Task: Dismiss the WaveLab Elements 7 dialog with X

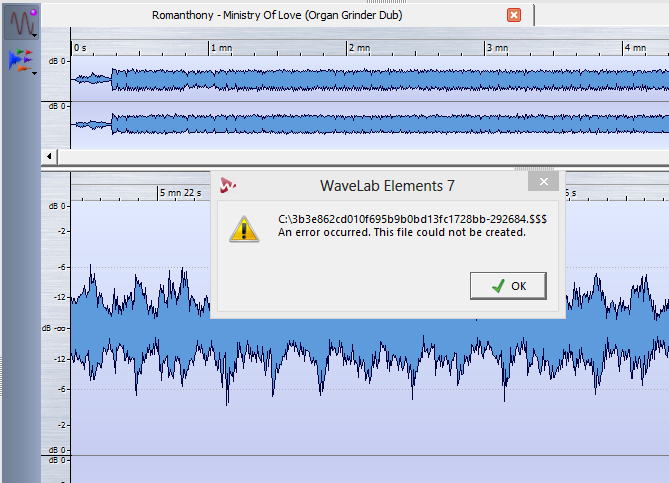Action: coord(543,182)
